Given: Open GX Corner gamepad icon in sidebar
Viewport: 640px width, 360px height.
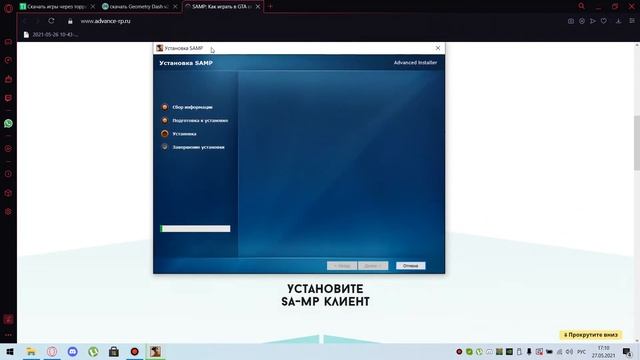Looking at the screenshot, I should (x=8, y=42).
